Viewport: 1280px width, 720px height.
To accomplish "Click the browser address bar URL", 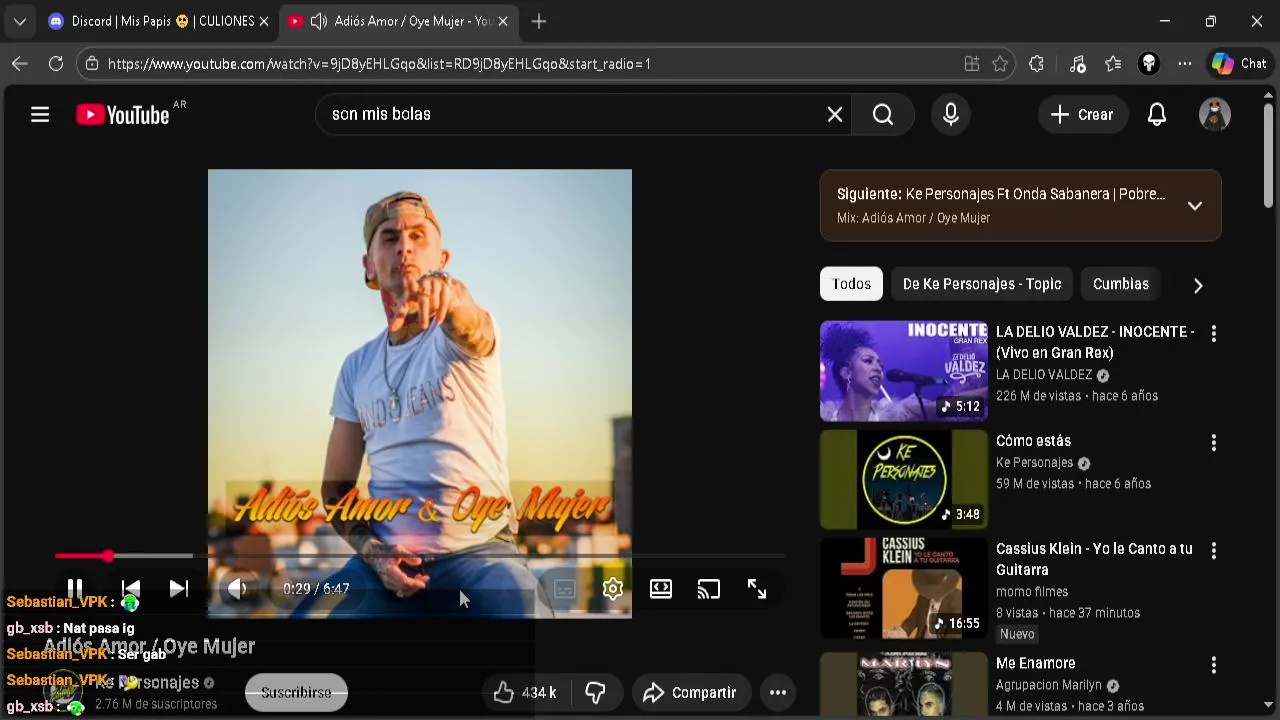I will point(379,64).
